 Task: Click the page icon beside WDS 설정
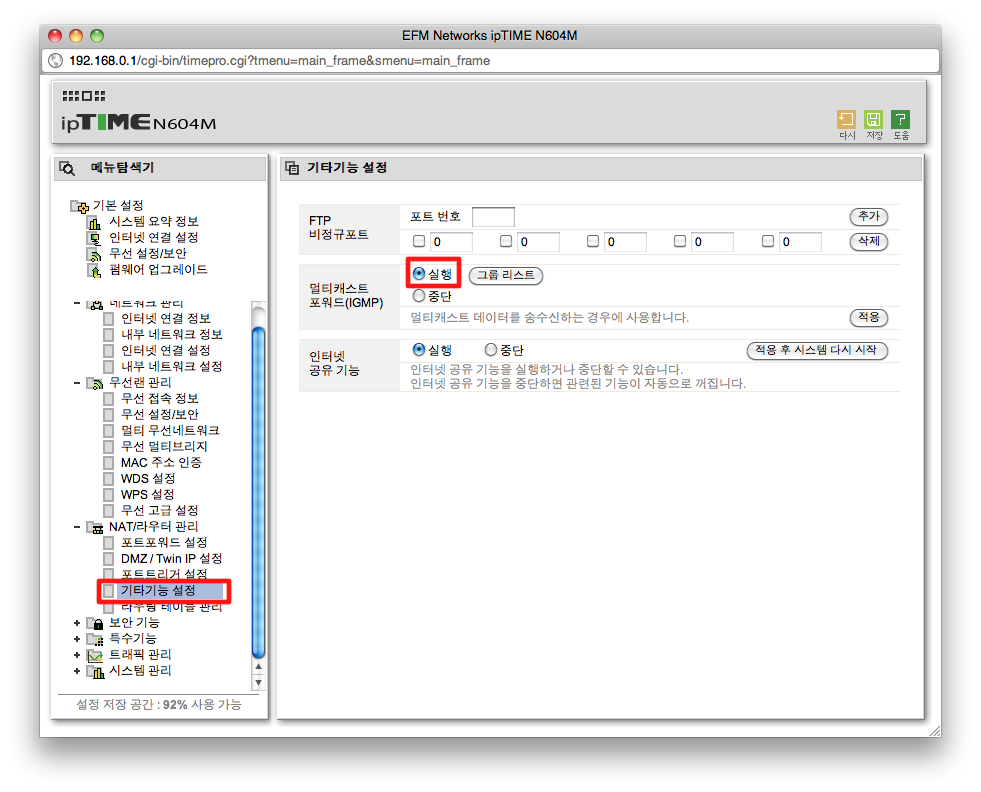(109, 479)
